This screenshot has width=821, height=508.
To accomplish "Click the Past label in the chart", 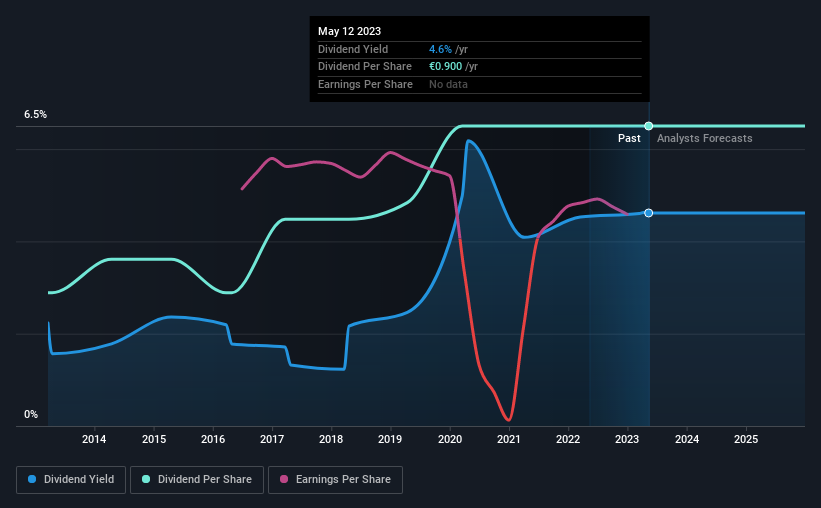I will click(x=629, y=138).
